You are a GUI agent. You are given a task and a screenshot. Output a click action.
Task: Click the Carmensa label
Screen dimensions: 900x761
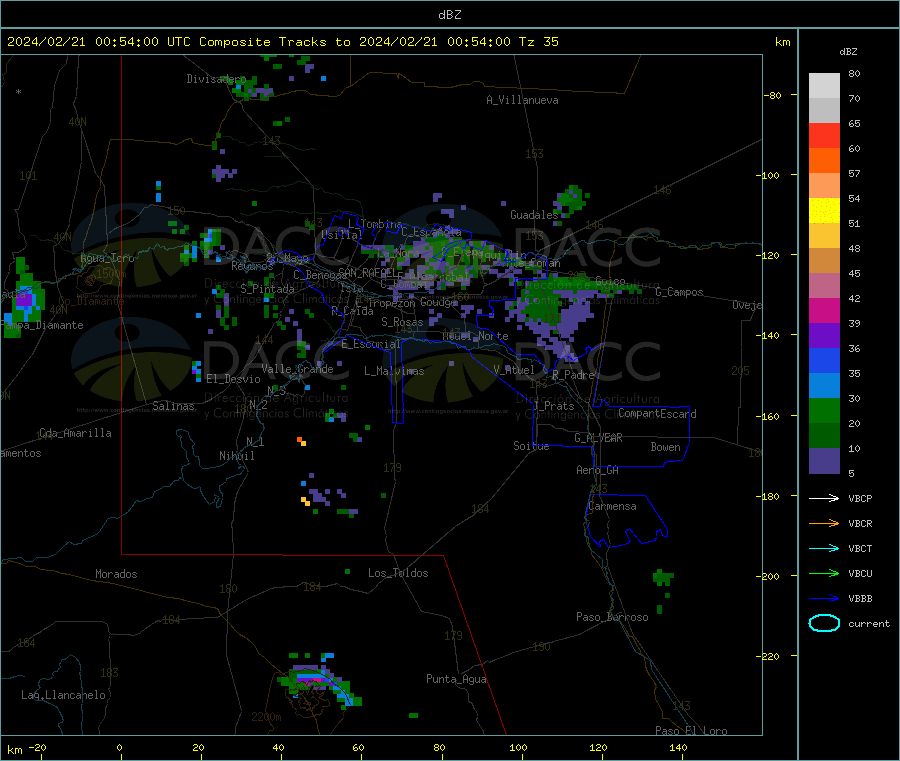tap(612, 506)
